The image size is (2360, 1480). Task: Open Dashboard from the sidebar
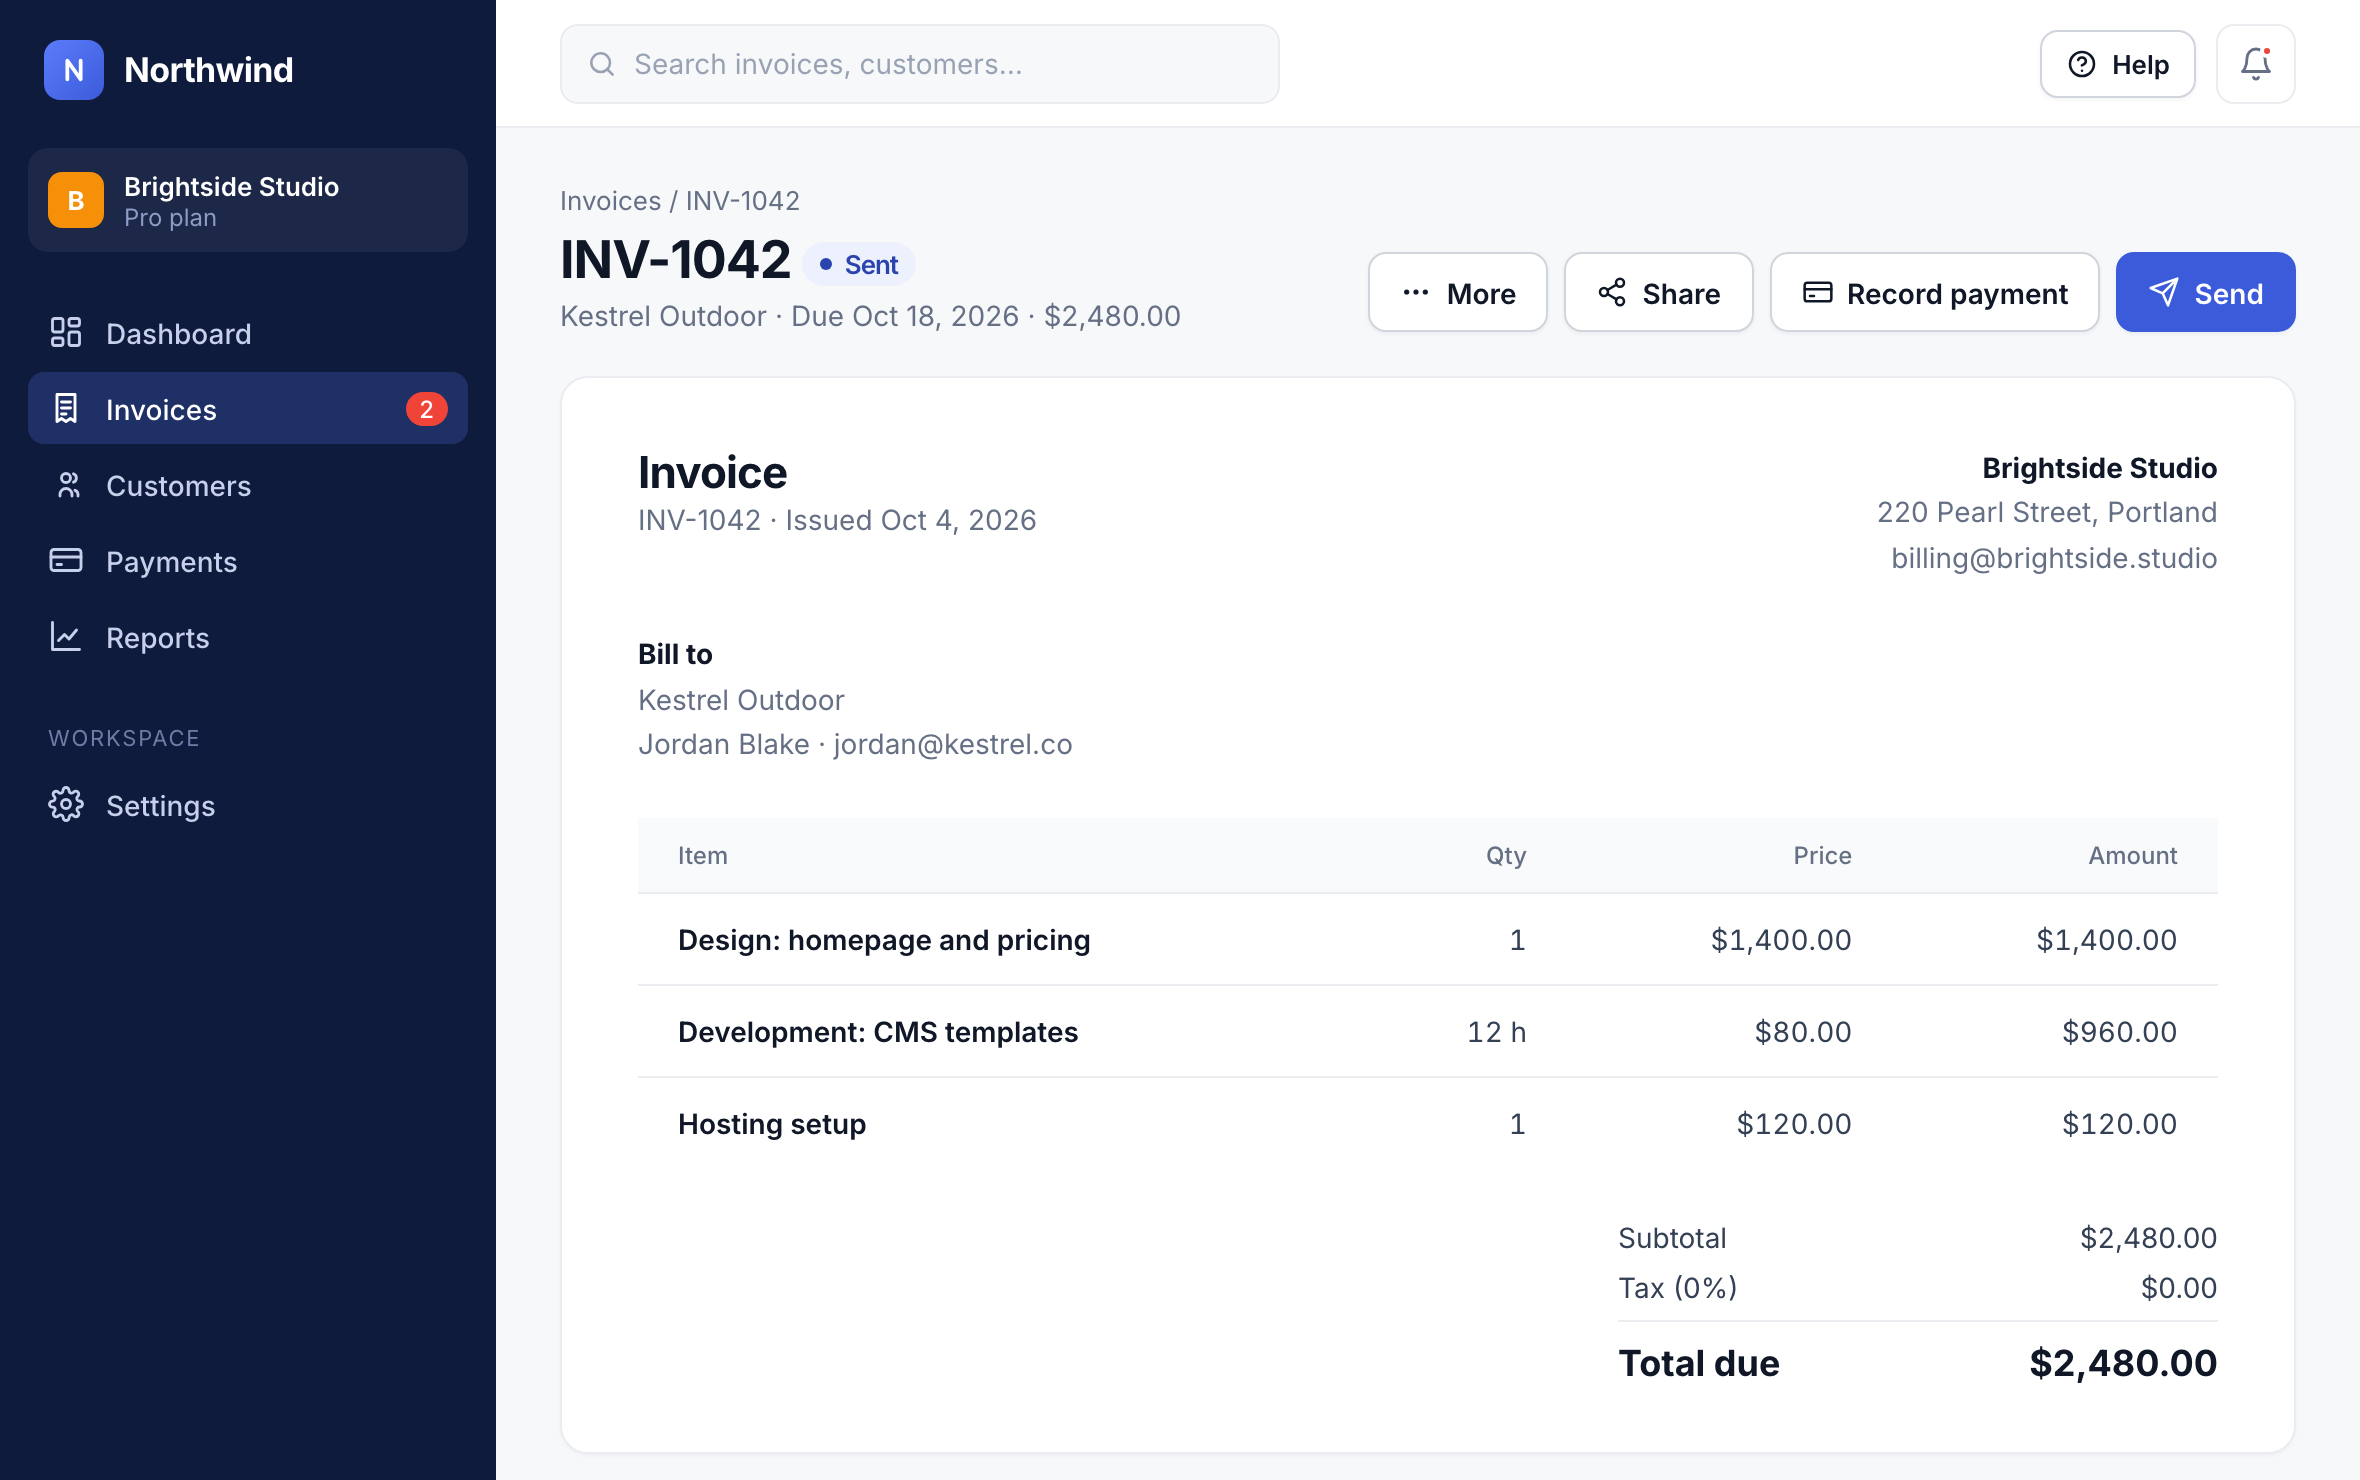pos(248,333)
